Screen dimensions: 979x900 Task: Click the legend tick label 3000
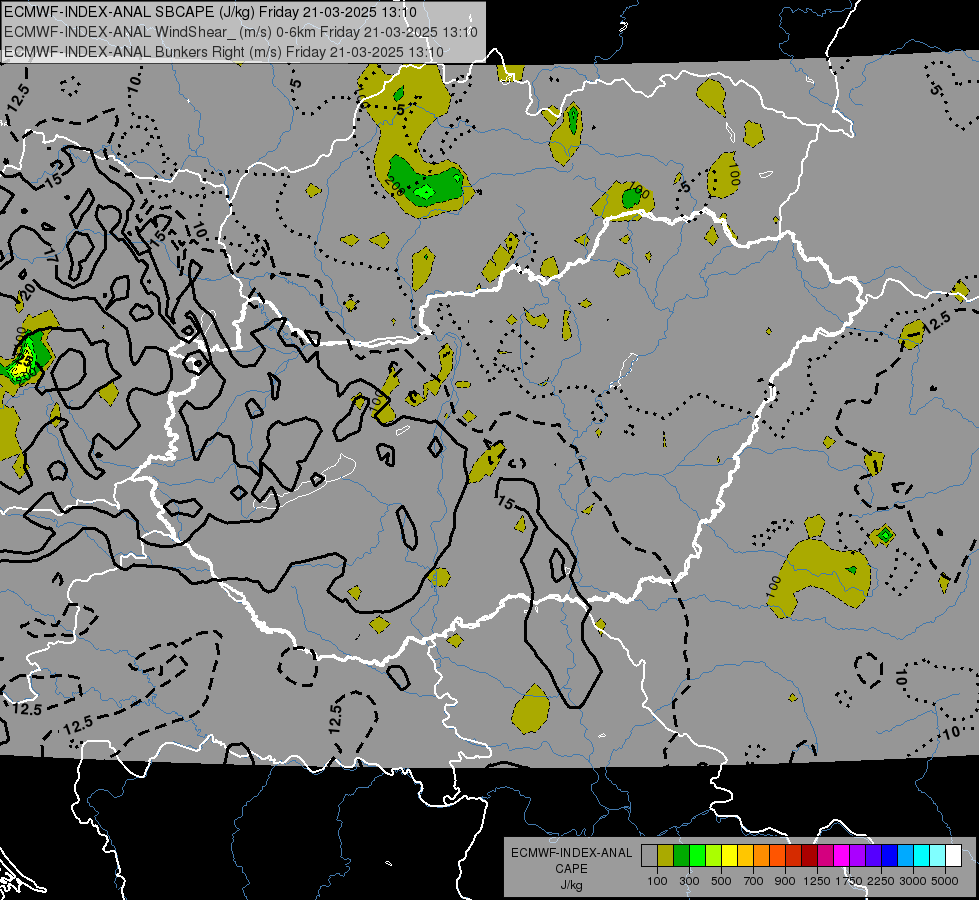[913, 881]
